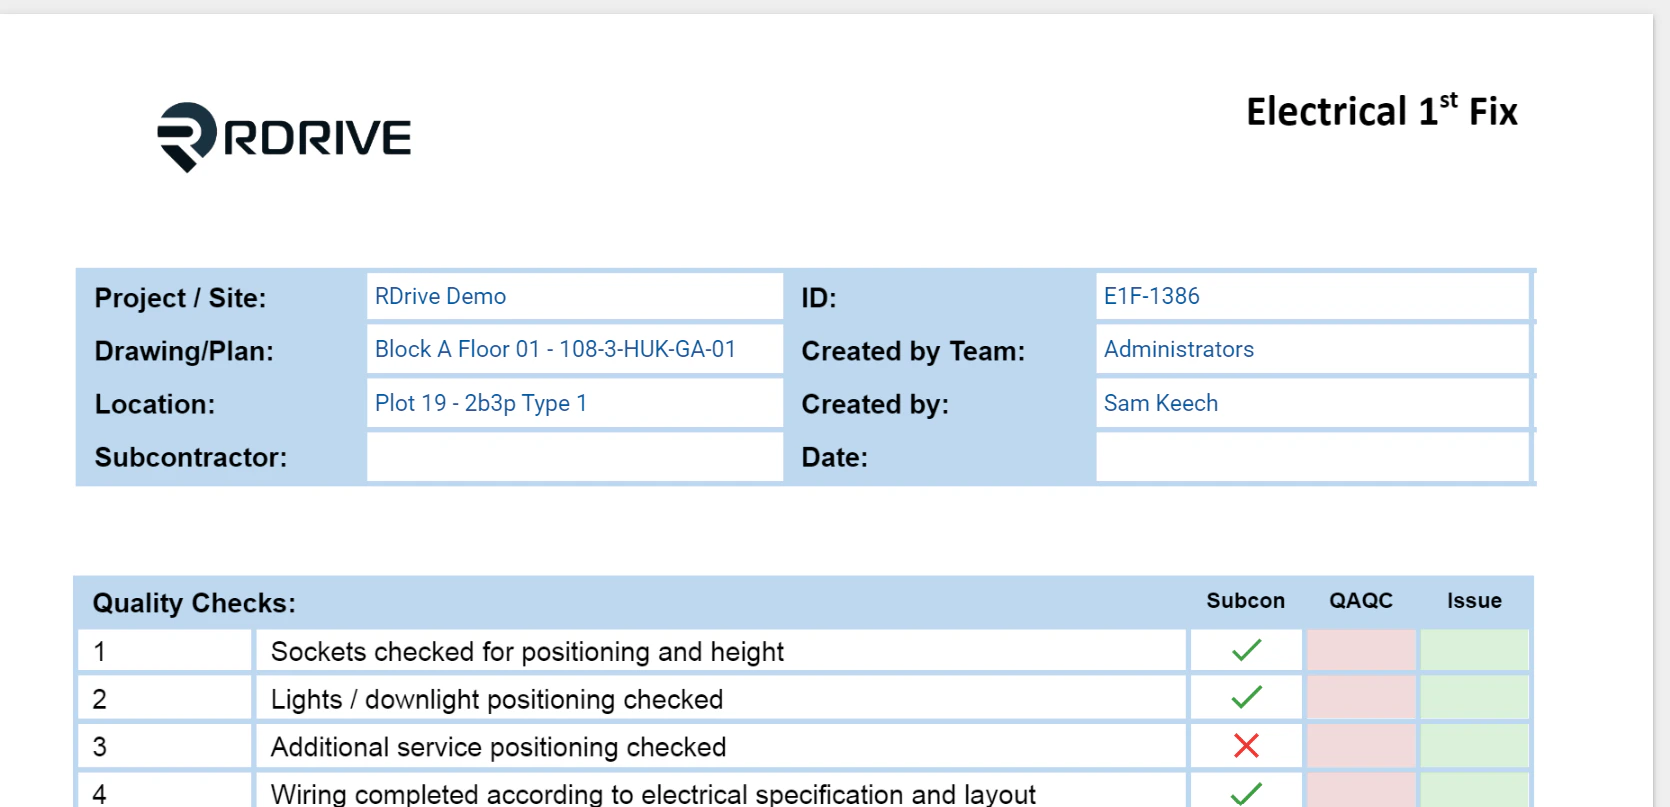Viewport: 1670px width, 807px height.
Task: Click 'Sockets checked for positioning and height'
Action: click(x=527, y=652)
